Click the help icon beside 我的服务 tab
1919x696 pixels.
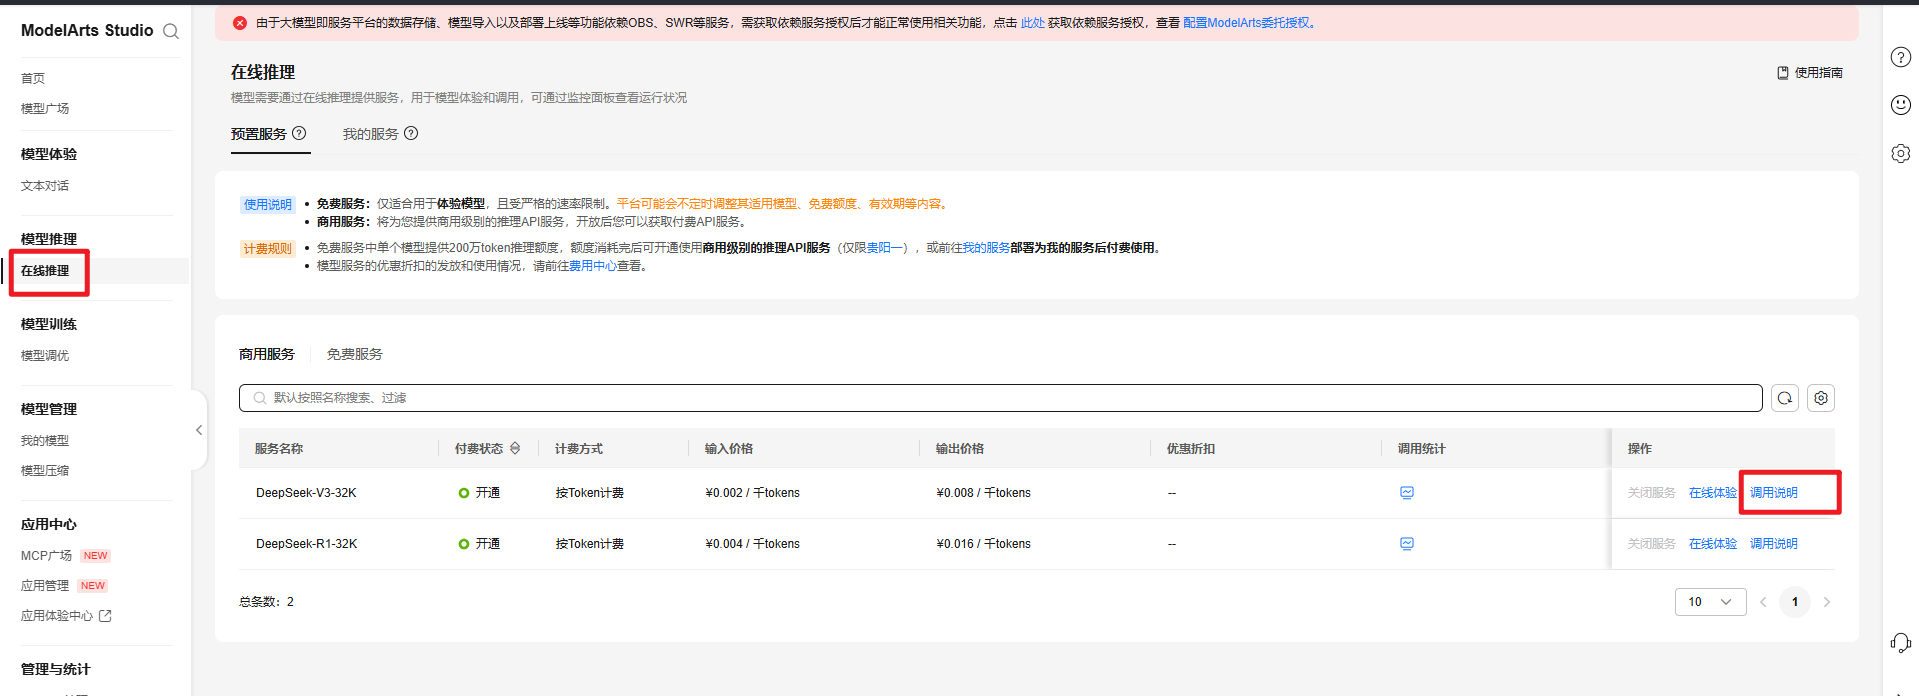[411, 133]
